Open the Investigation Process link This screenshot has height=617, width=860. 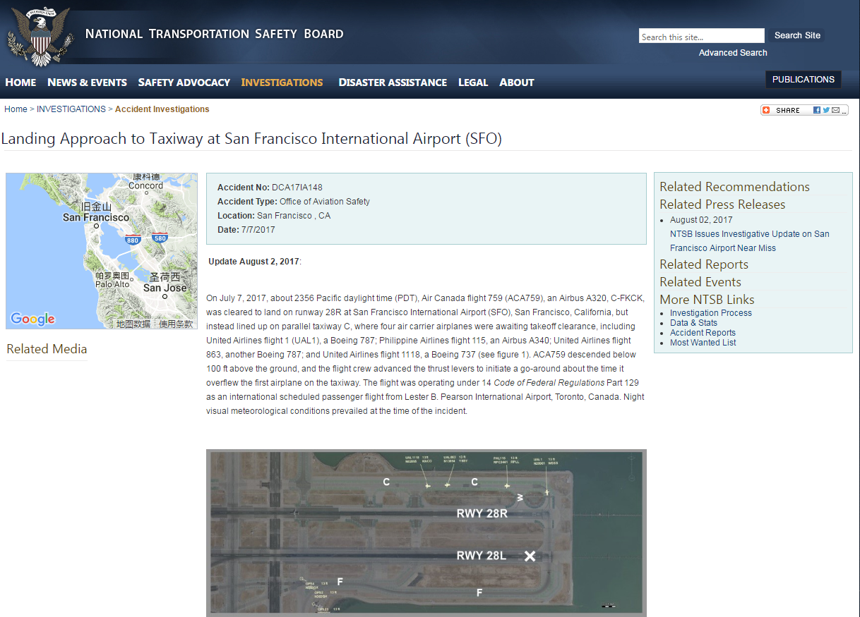[x=711, y=313]
